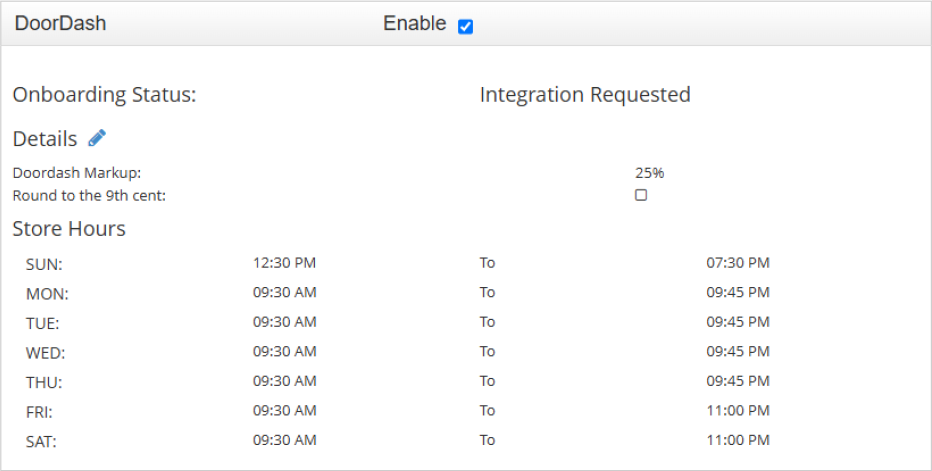Click the Onboarding Status label
Image resolution: width=932 pixels, height=471 pixels.
[104, 95]
